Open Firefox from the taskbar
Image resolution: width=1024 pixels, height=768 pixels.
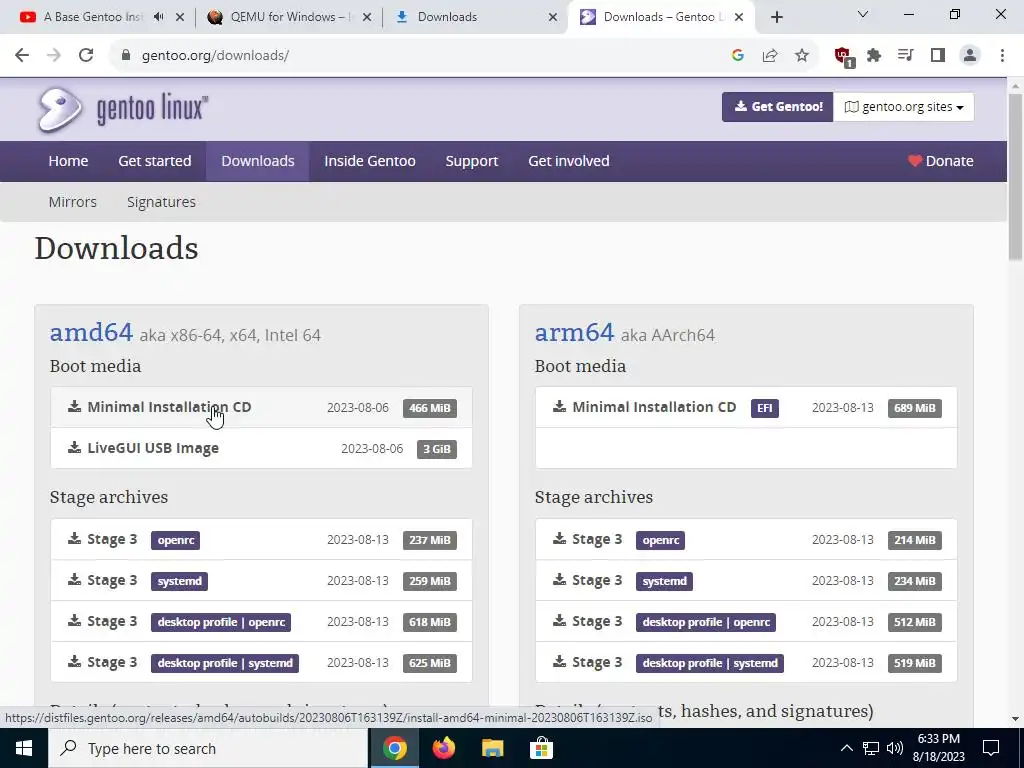click(x=443, y=748)
